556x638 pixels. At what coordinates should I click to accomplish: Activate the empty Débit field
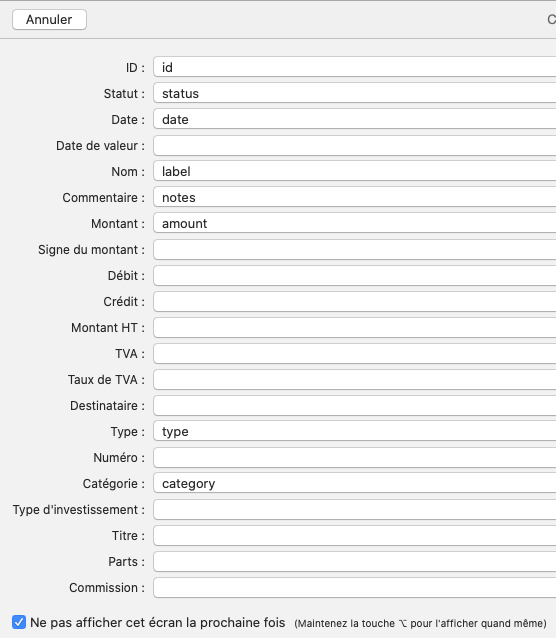(x=355, y=275)
